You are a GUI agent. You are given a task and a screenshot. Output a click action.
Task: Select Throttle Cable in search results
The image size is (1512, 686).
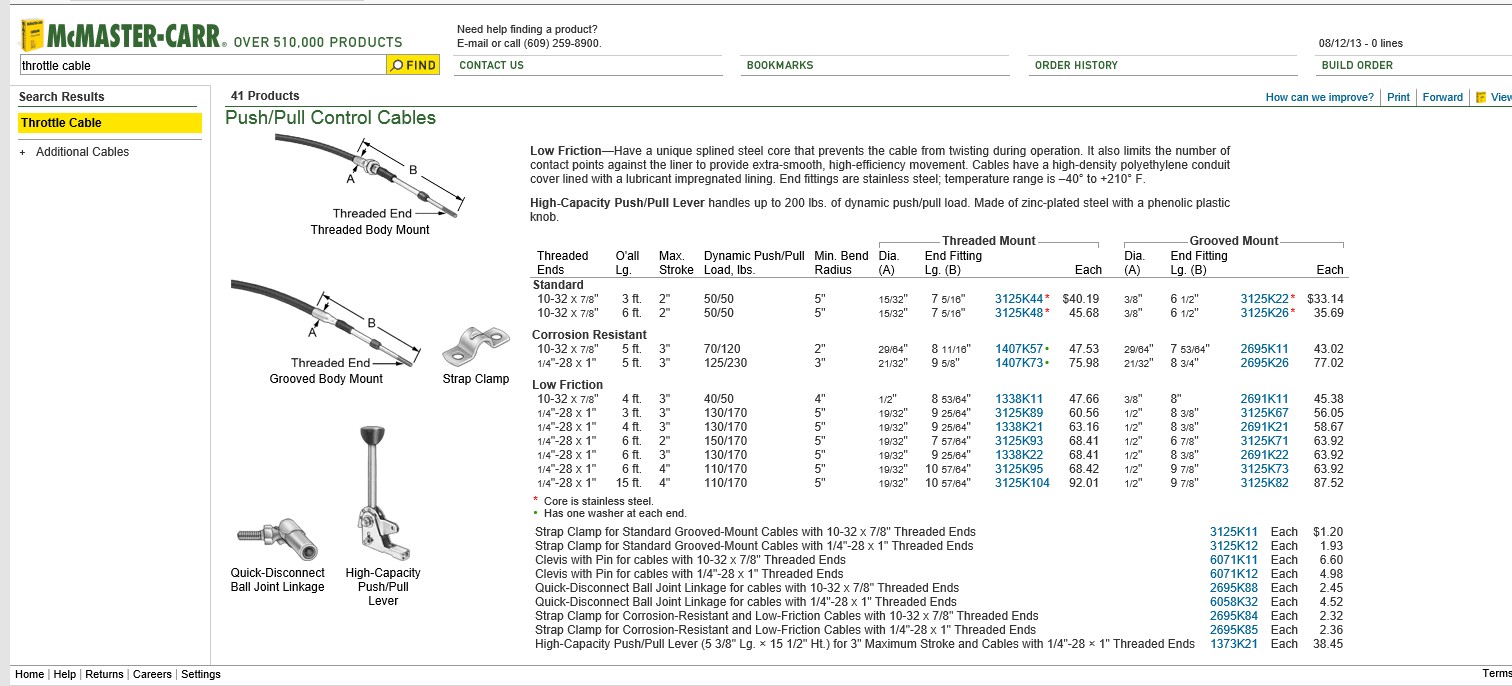(x=61, y=123)
